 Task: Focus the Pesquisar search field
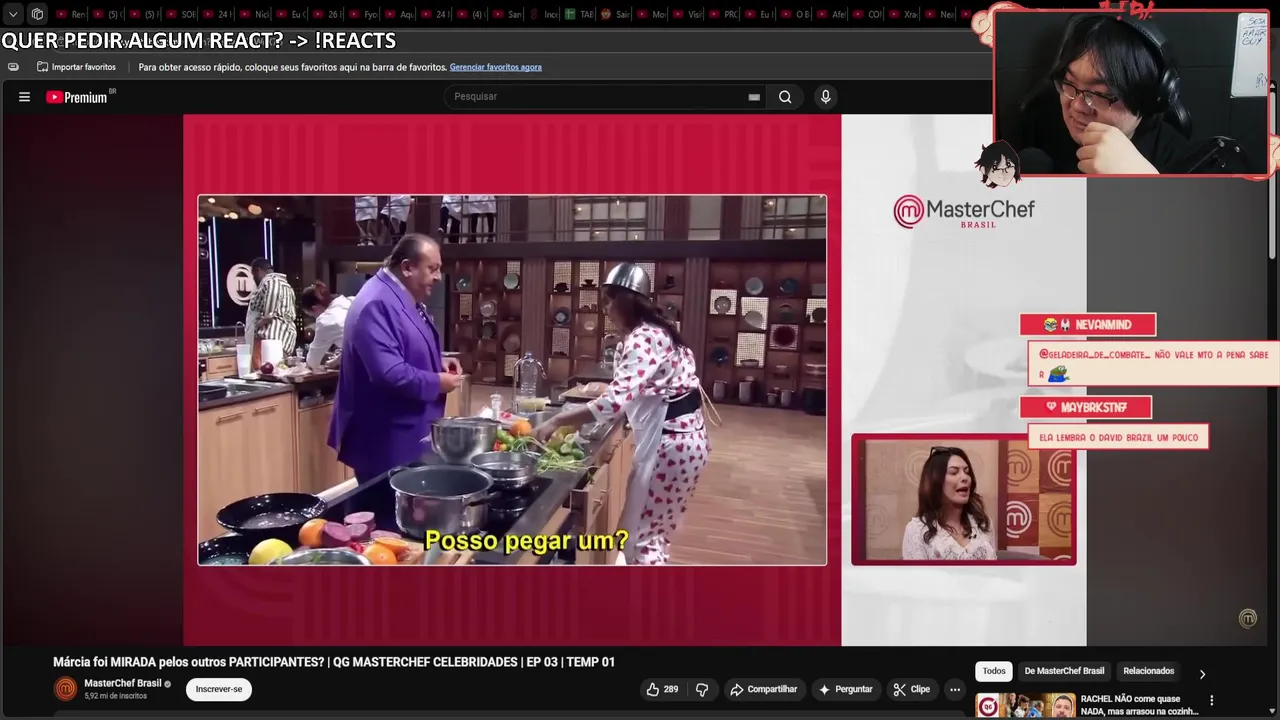click(x=605, y=97)
